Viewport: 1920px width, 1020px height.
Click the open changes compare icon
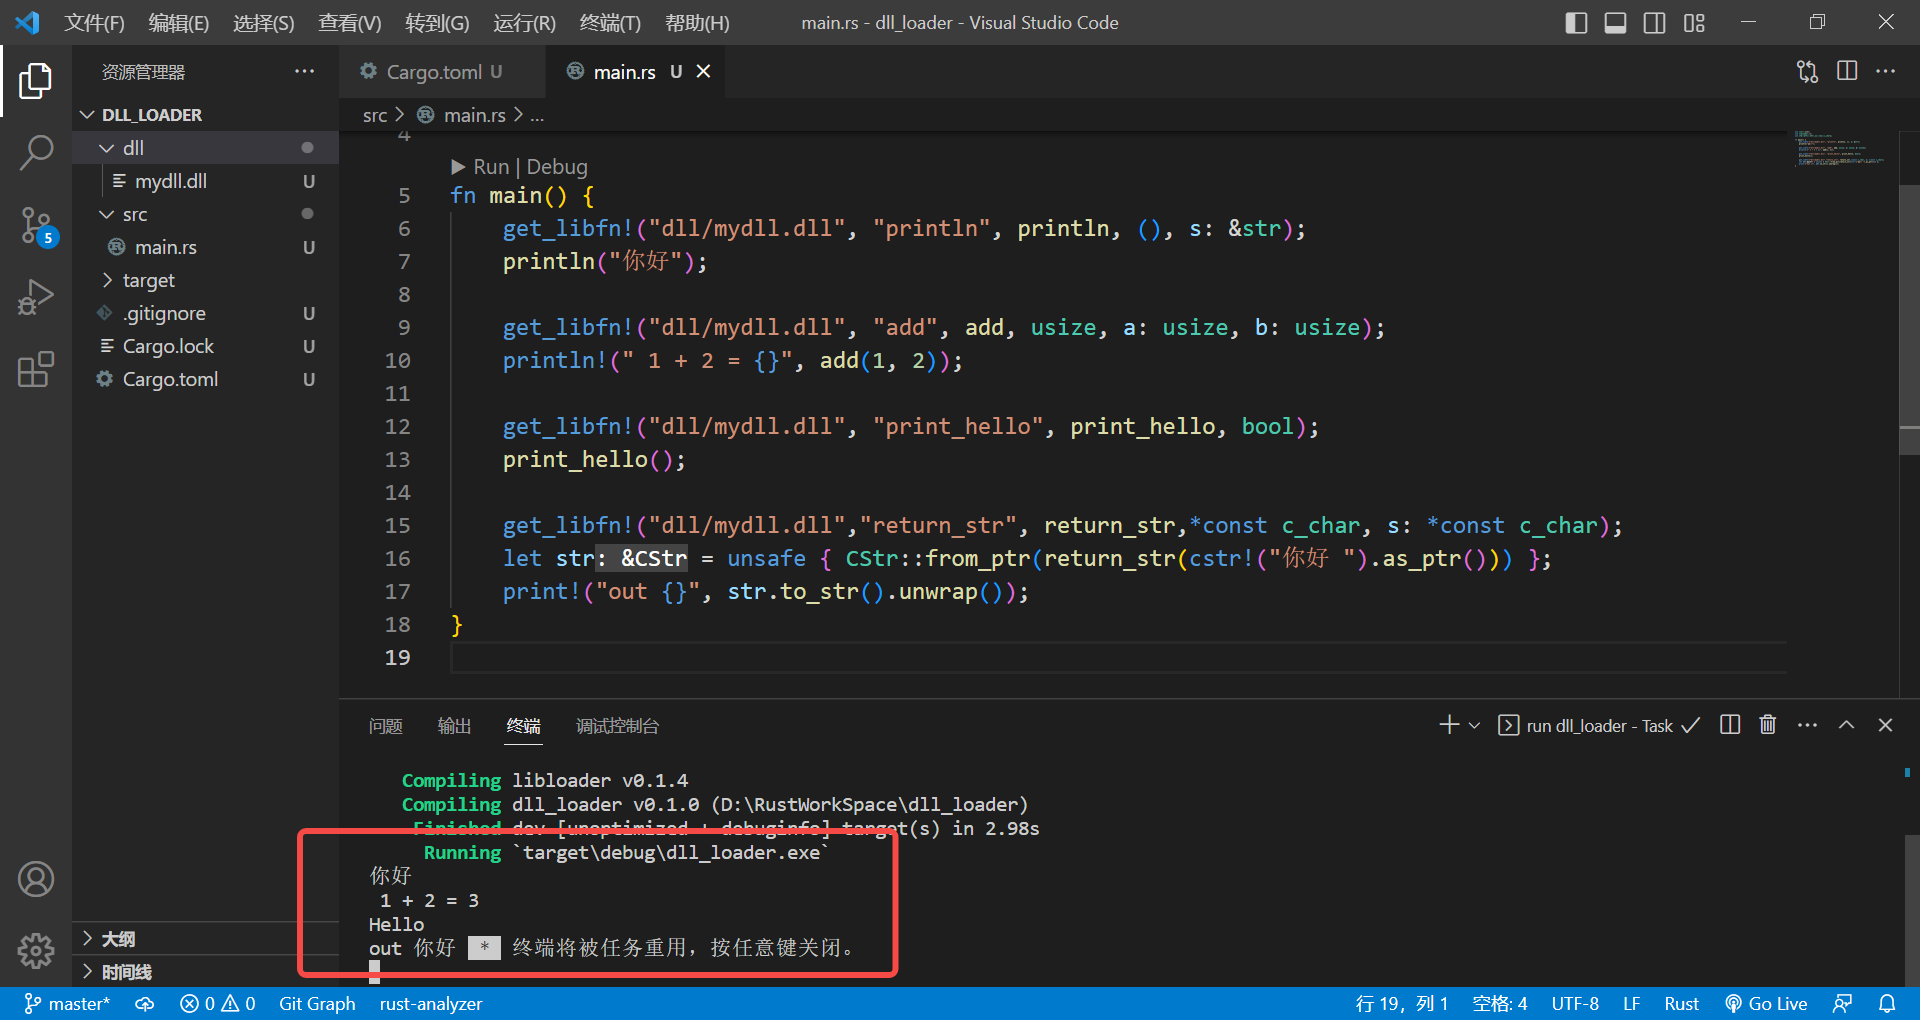[1807, 72]
